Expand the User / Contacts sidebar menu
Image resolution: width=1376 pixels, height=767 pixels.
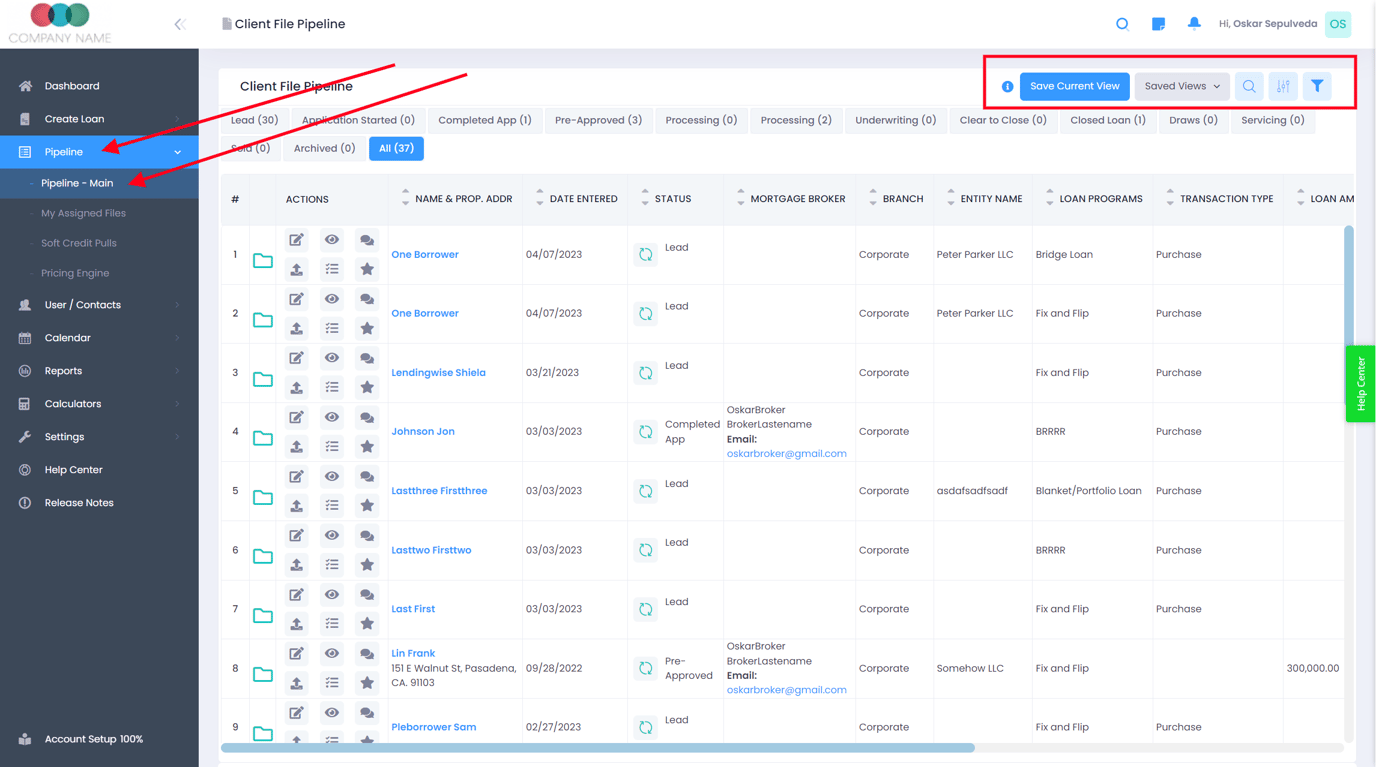point(99,305)
